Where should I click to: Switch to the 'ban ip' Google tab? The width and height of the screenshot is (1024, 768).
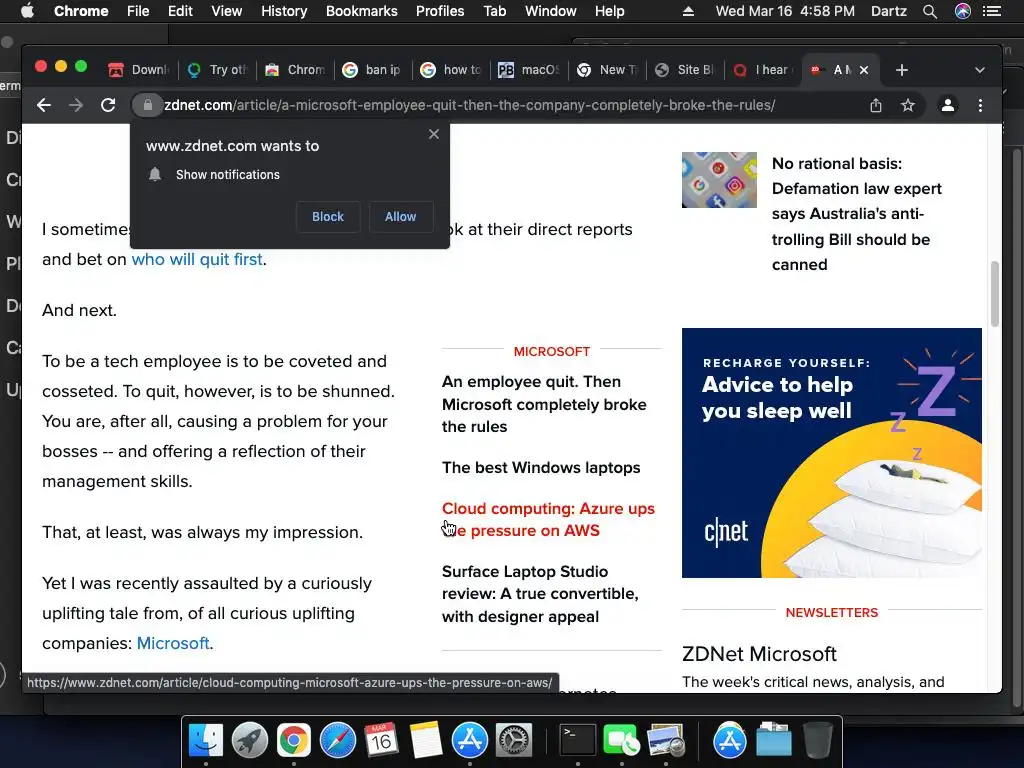click(x=372, y=70)
